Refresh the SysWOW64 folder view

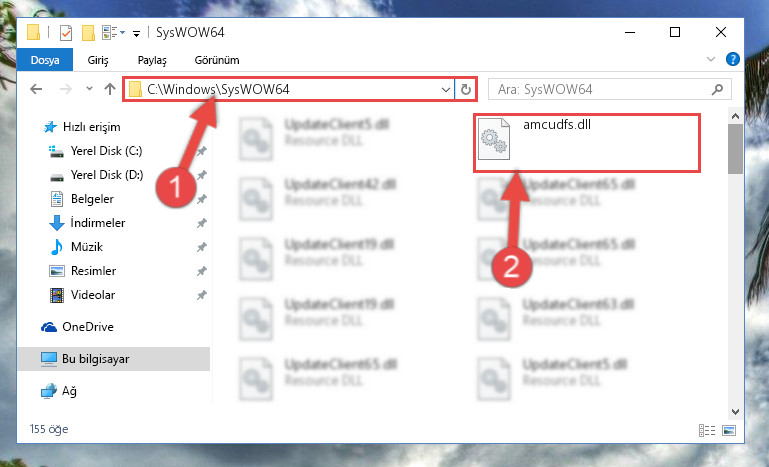tap(465, 89)
